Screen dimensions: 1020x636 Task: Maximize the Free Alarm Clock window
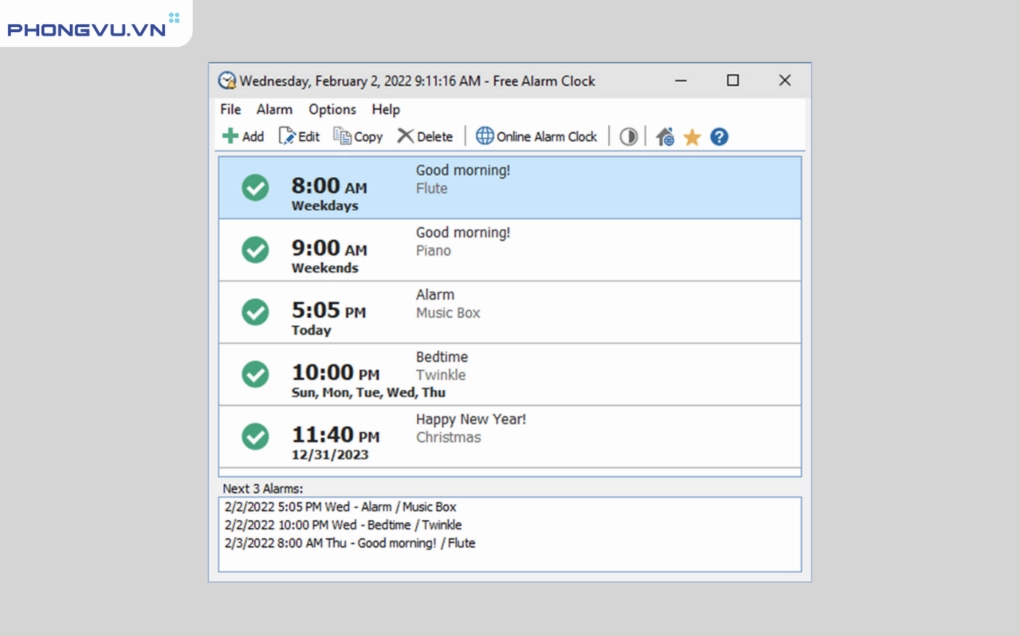point(733,80)
